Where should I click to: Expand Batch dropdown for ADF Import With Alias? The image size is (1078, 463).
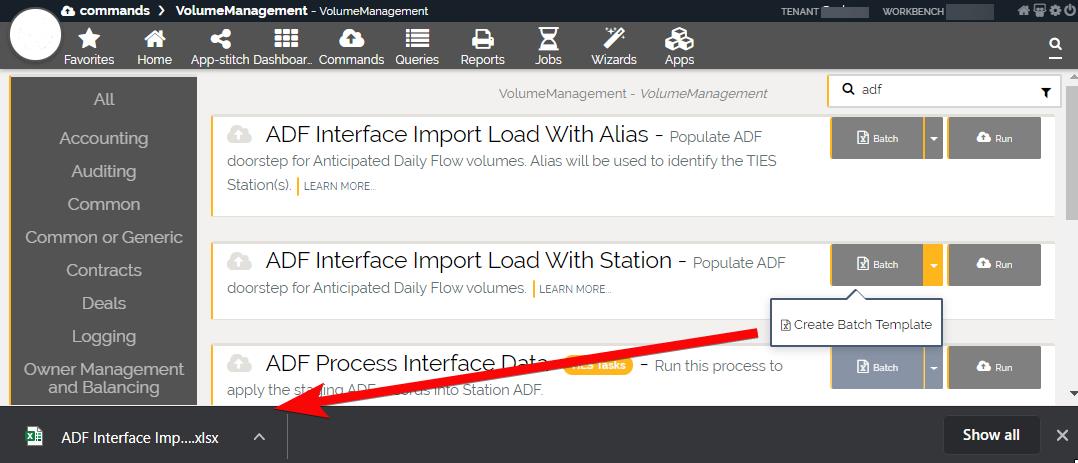pos(933,139)
